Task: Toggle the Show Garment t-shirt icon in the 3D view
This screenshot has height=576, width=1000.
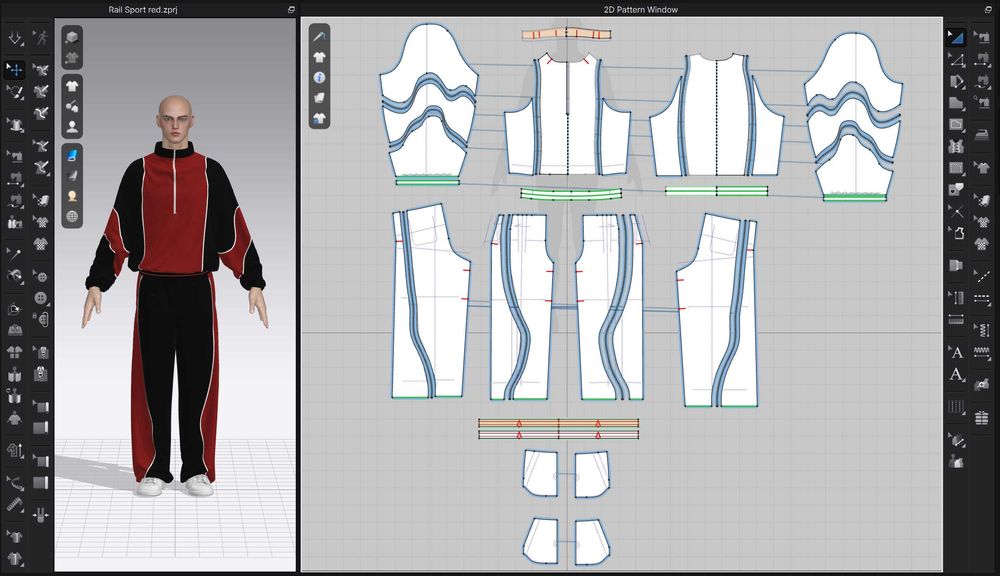Action: tap(72, 85)
